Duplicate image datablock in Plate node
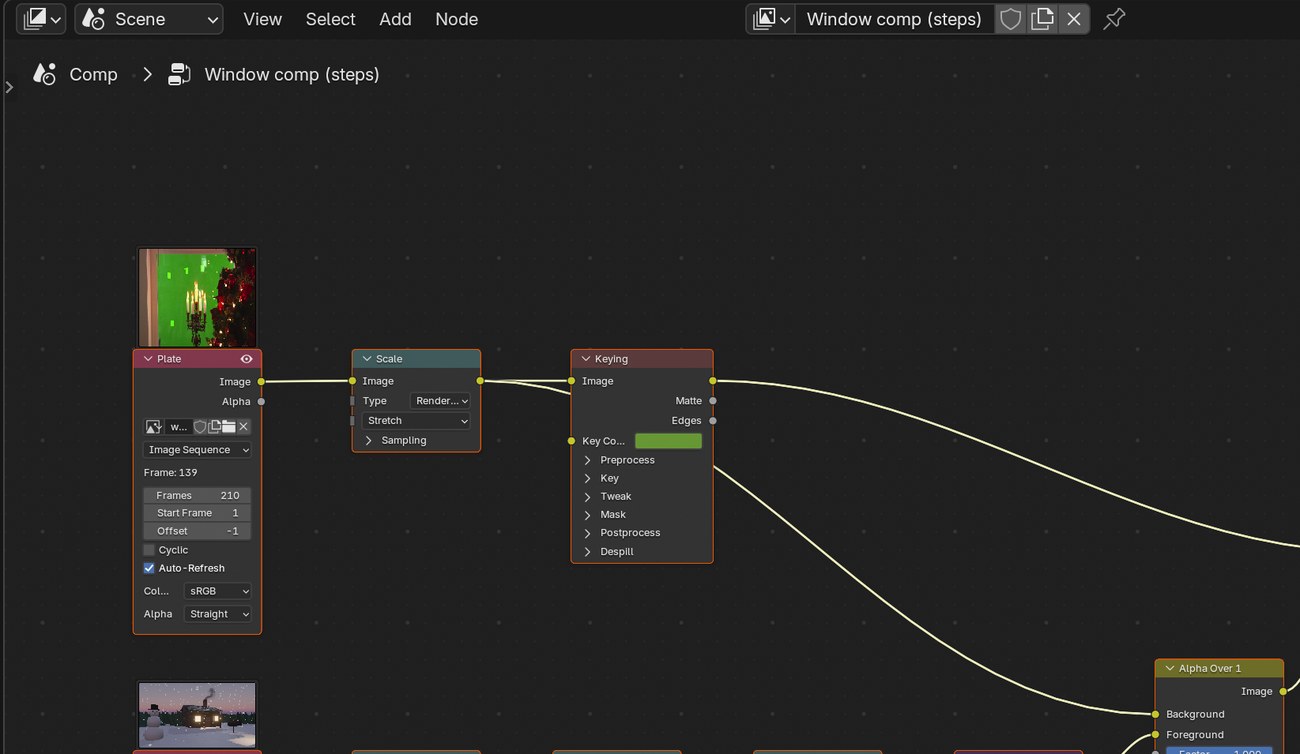Image resolution: width=1300 pixels, height=754 pixels. click(214, 427)
